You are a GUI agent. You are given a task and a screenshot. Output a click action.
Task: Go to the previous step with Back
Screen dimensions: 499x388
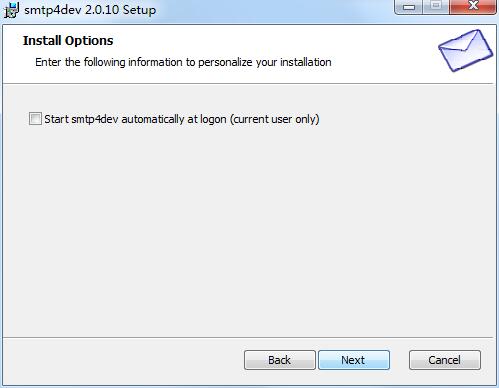point(280,360)
